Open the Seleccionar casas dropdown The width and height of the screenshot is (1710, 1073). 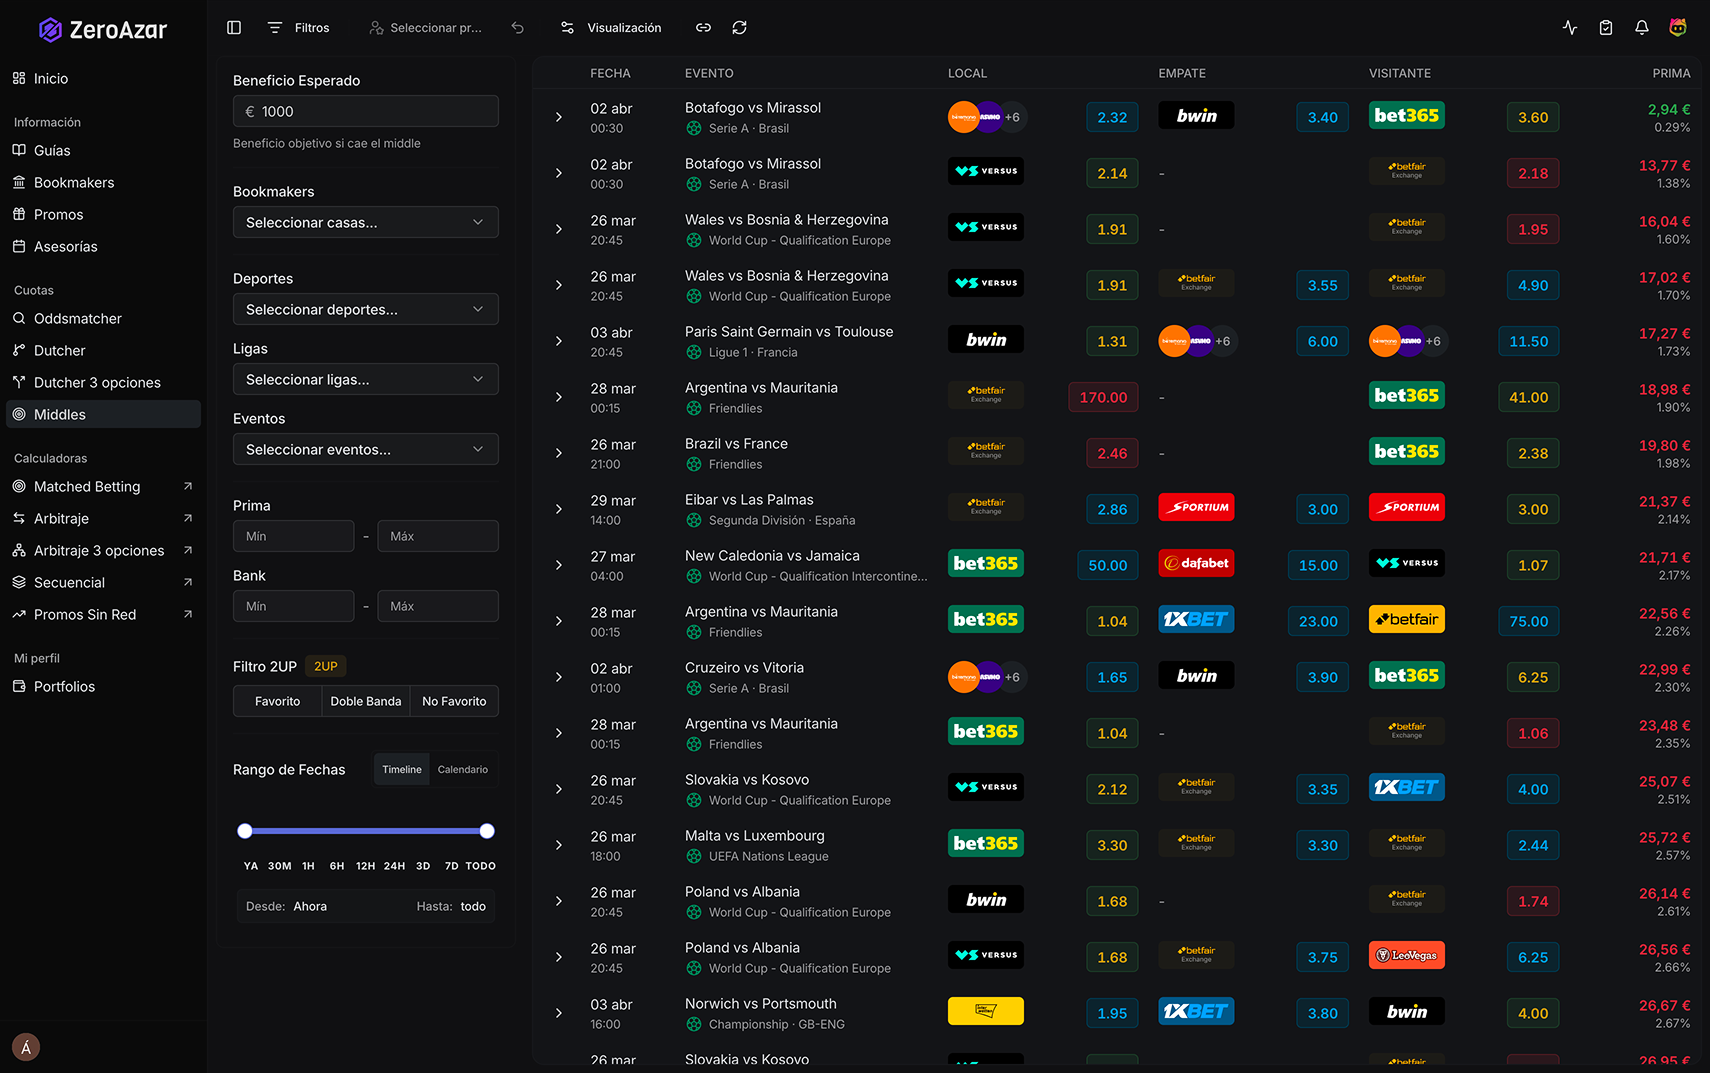click(x=365, y=222)
